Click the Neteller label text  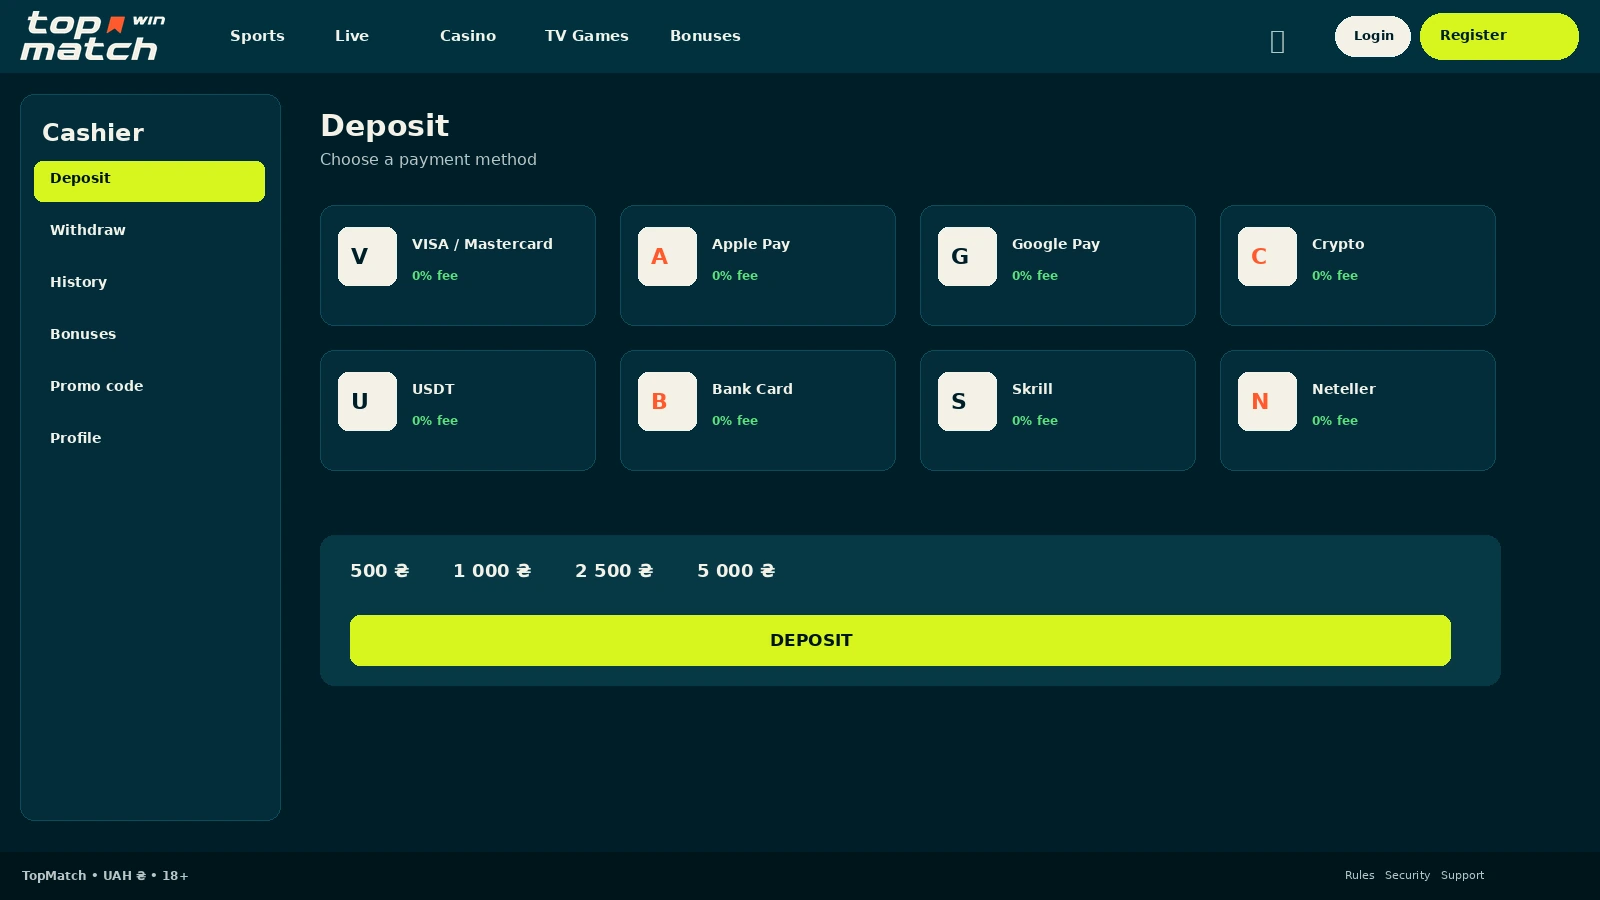[1344, 389]
